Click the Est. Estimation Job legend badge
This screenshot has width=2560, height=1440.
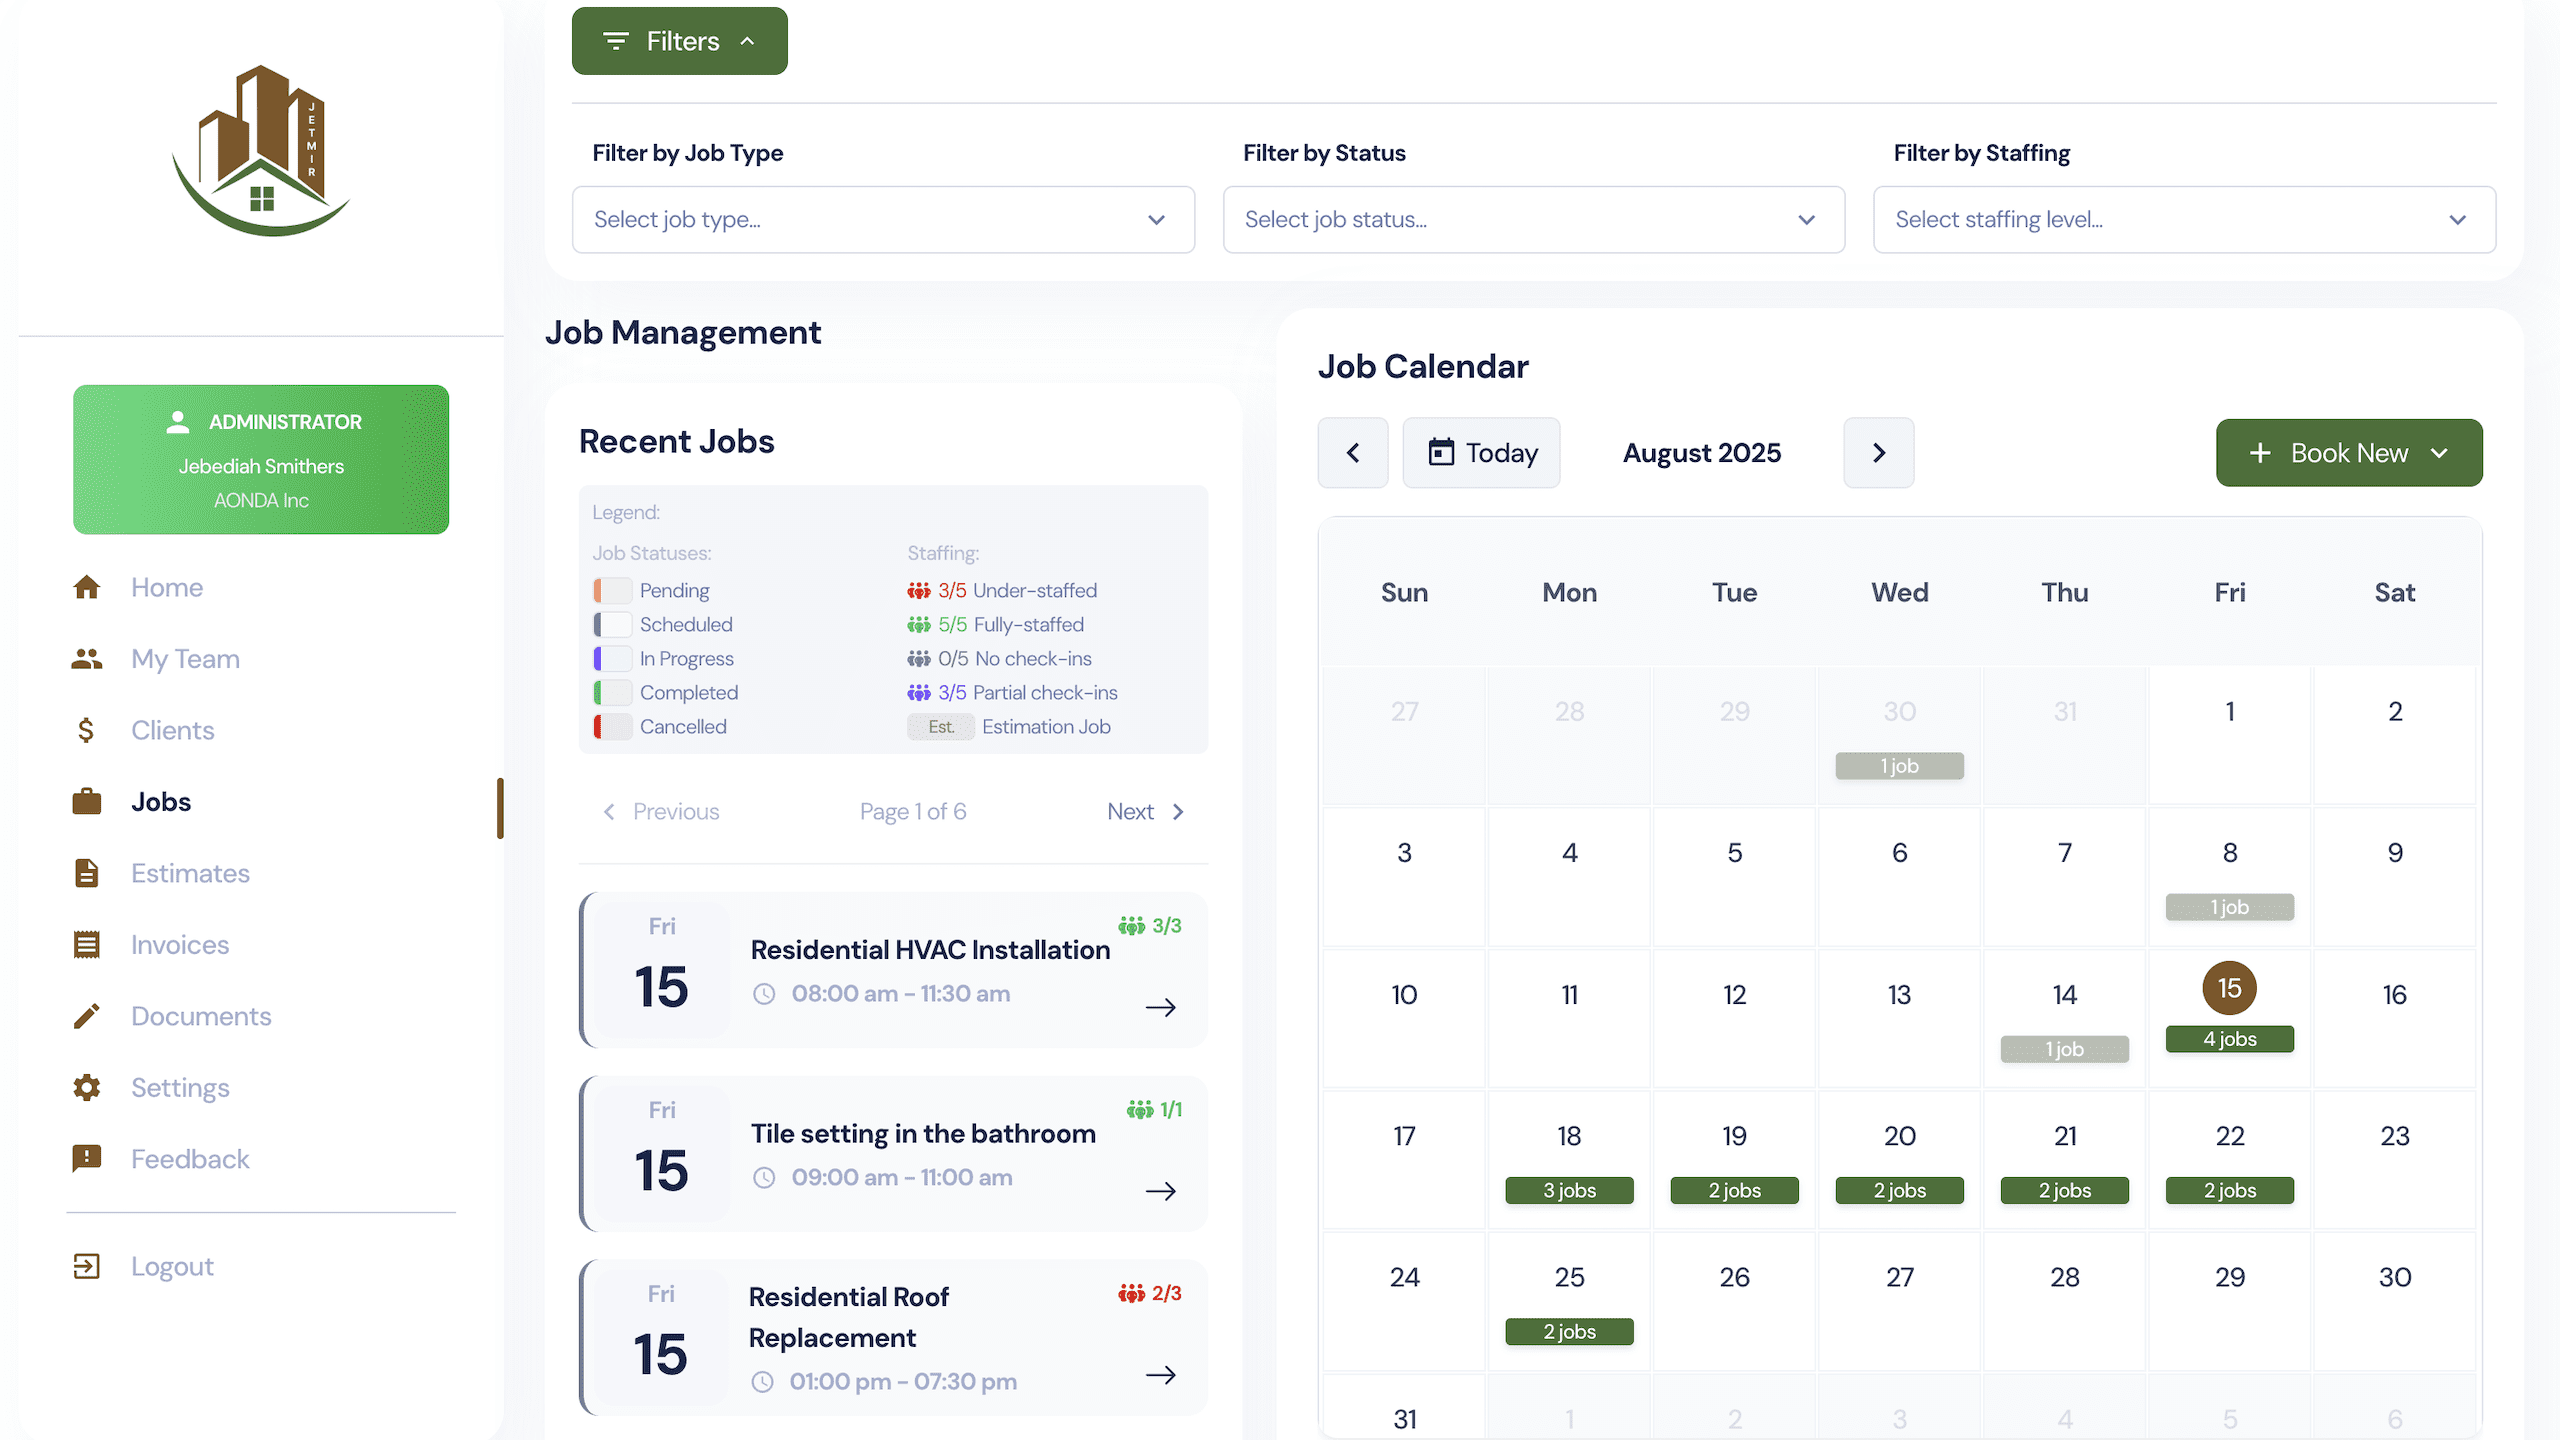pyautogui.click(x=941, y=727)
